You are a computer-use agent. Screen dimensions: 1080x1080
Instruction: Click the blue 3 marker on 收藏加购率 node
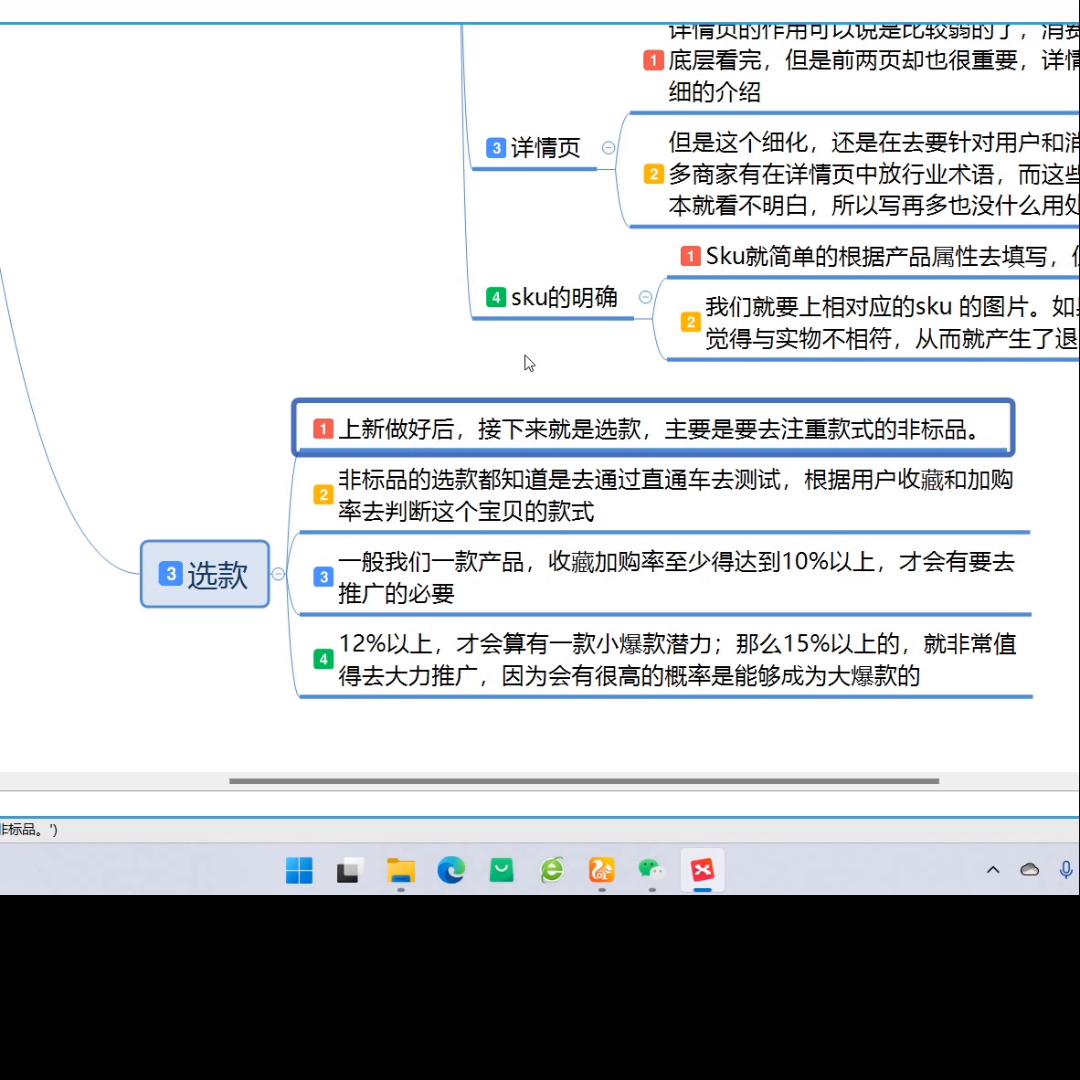[x=322, y=577]
